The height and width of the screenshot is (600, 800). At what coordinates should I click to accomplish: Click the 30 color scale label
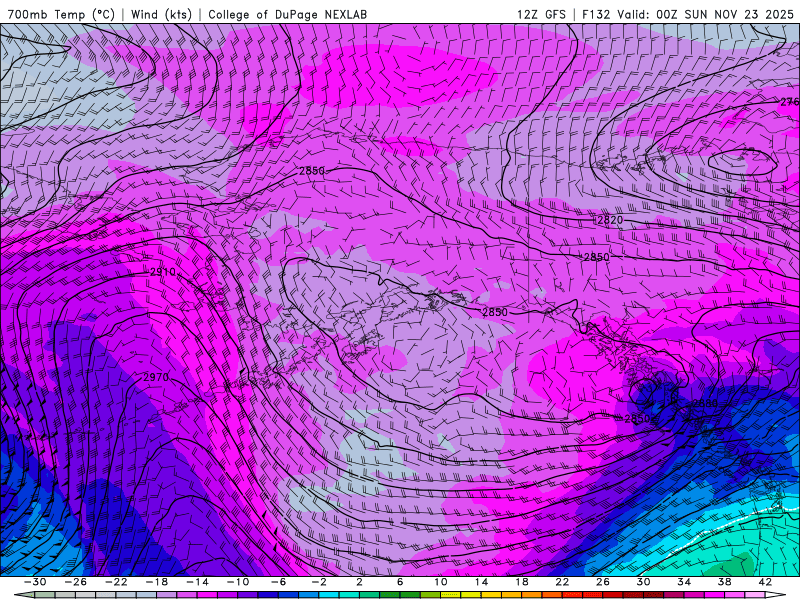[643, 582]
